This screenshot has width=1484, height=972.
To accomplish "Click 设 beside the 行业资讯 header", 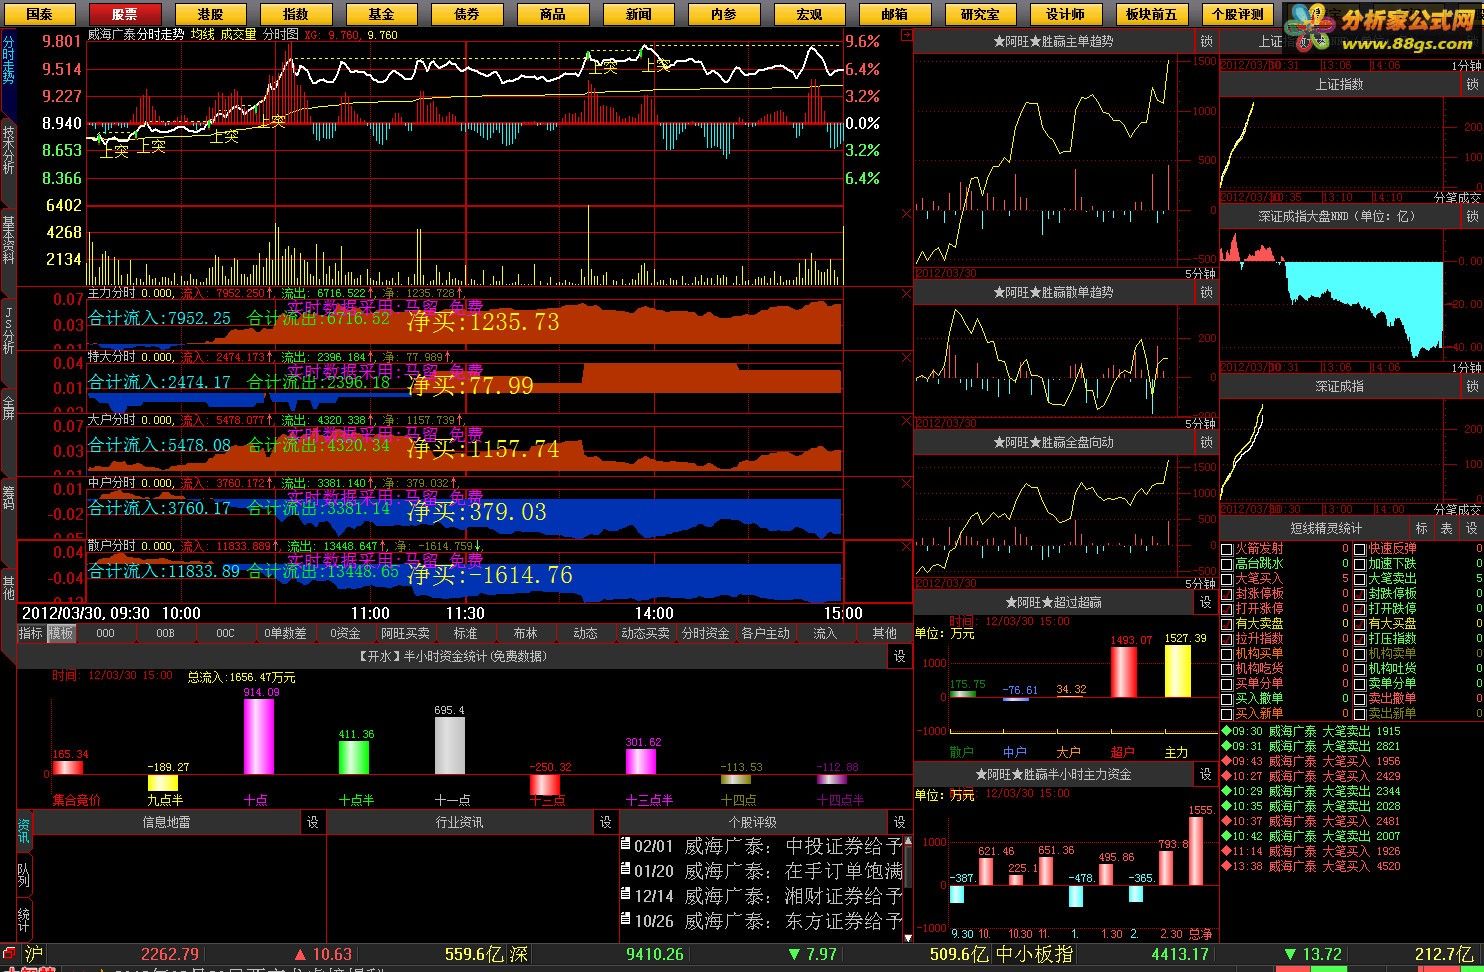I will 606,822.
